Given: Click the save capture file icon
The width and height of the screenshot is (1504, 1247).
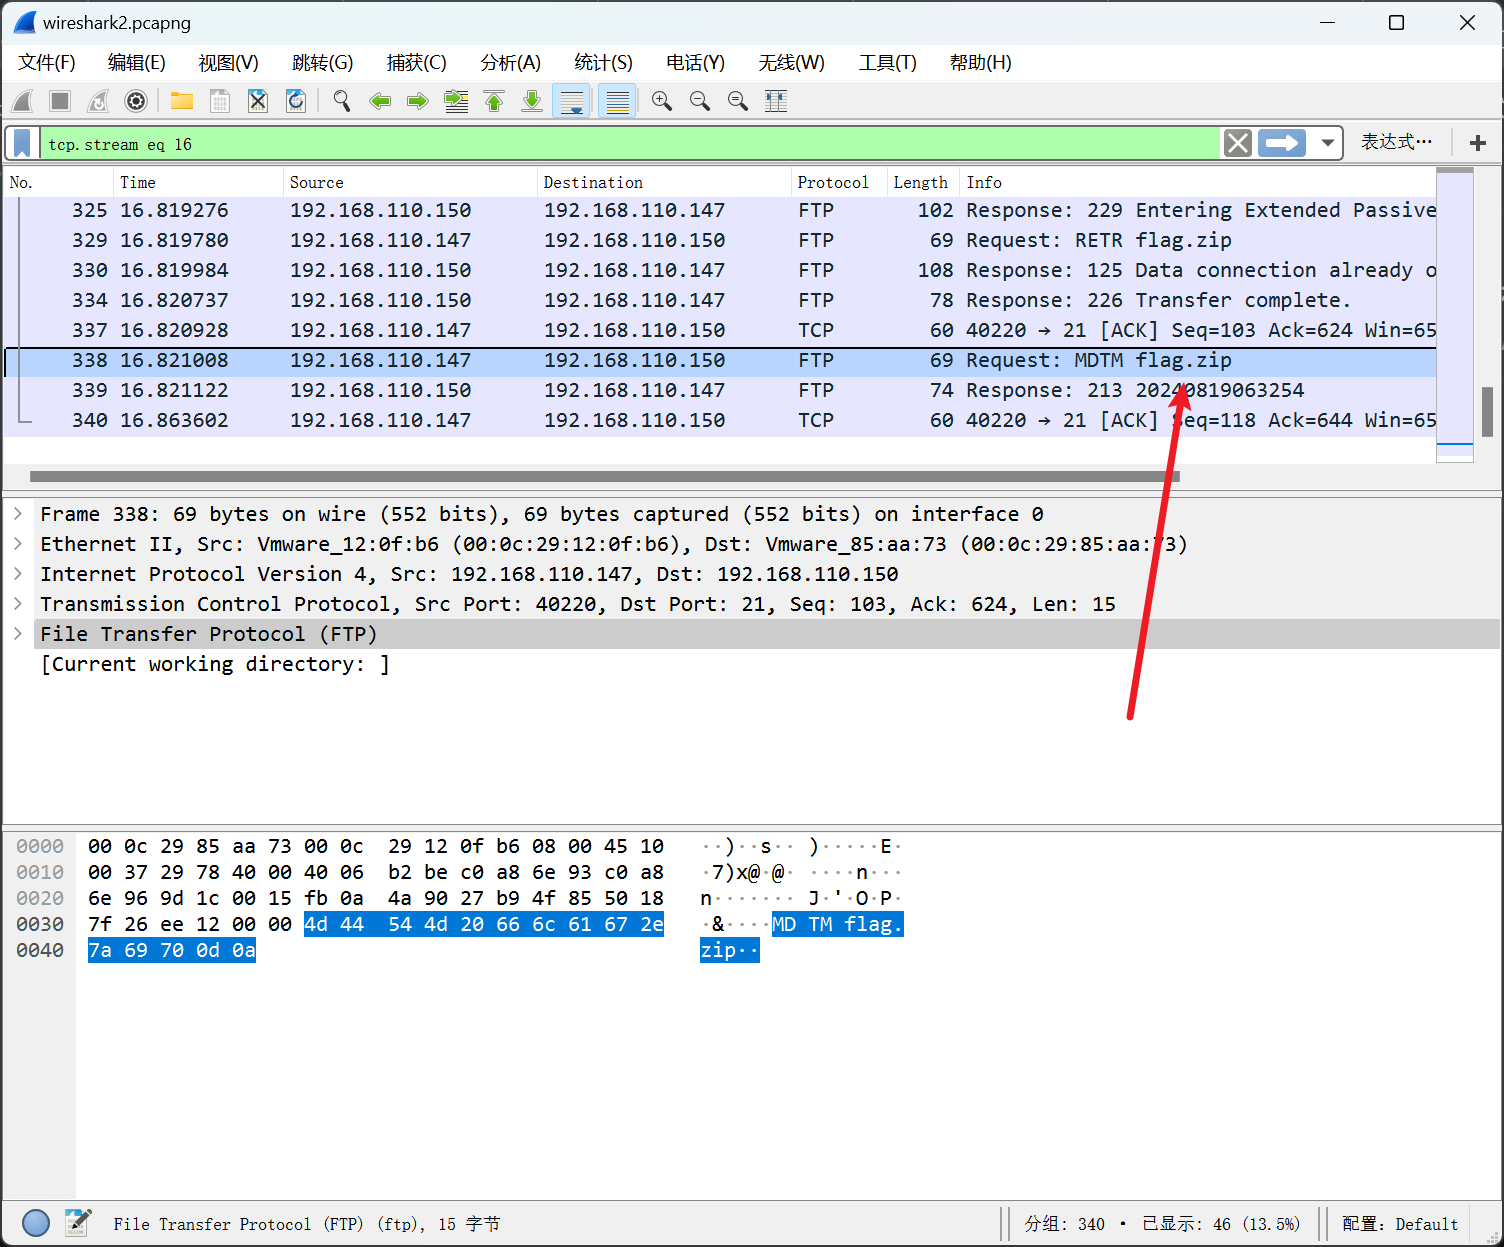Looking at the screenshot, I should point(220,101).
